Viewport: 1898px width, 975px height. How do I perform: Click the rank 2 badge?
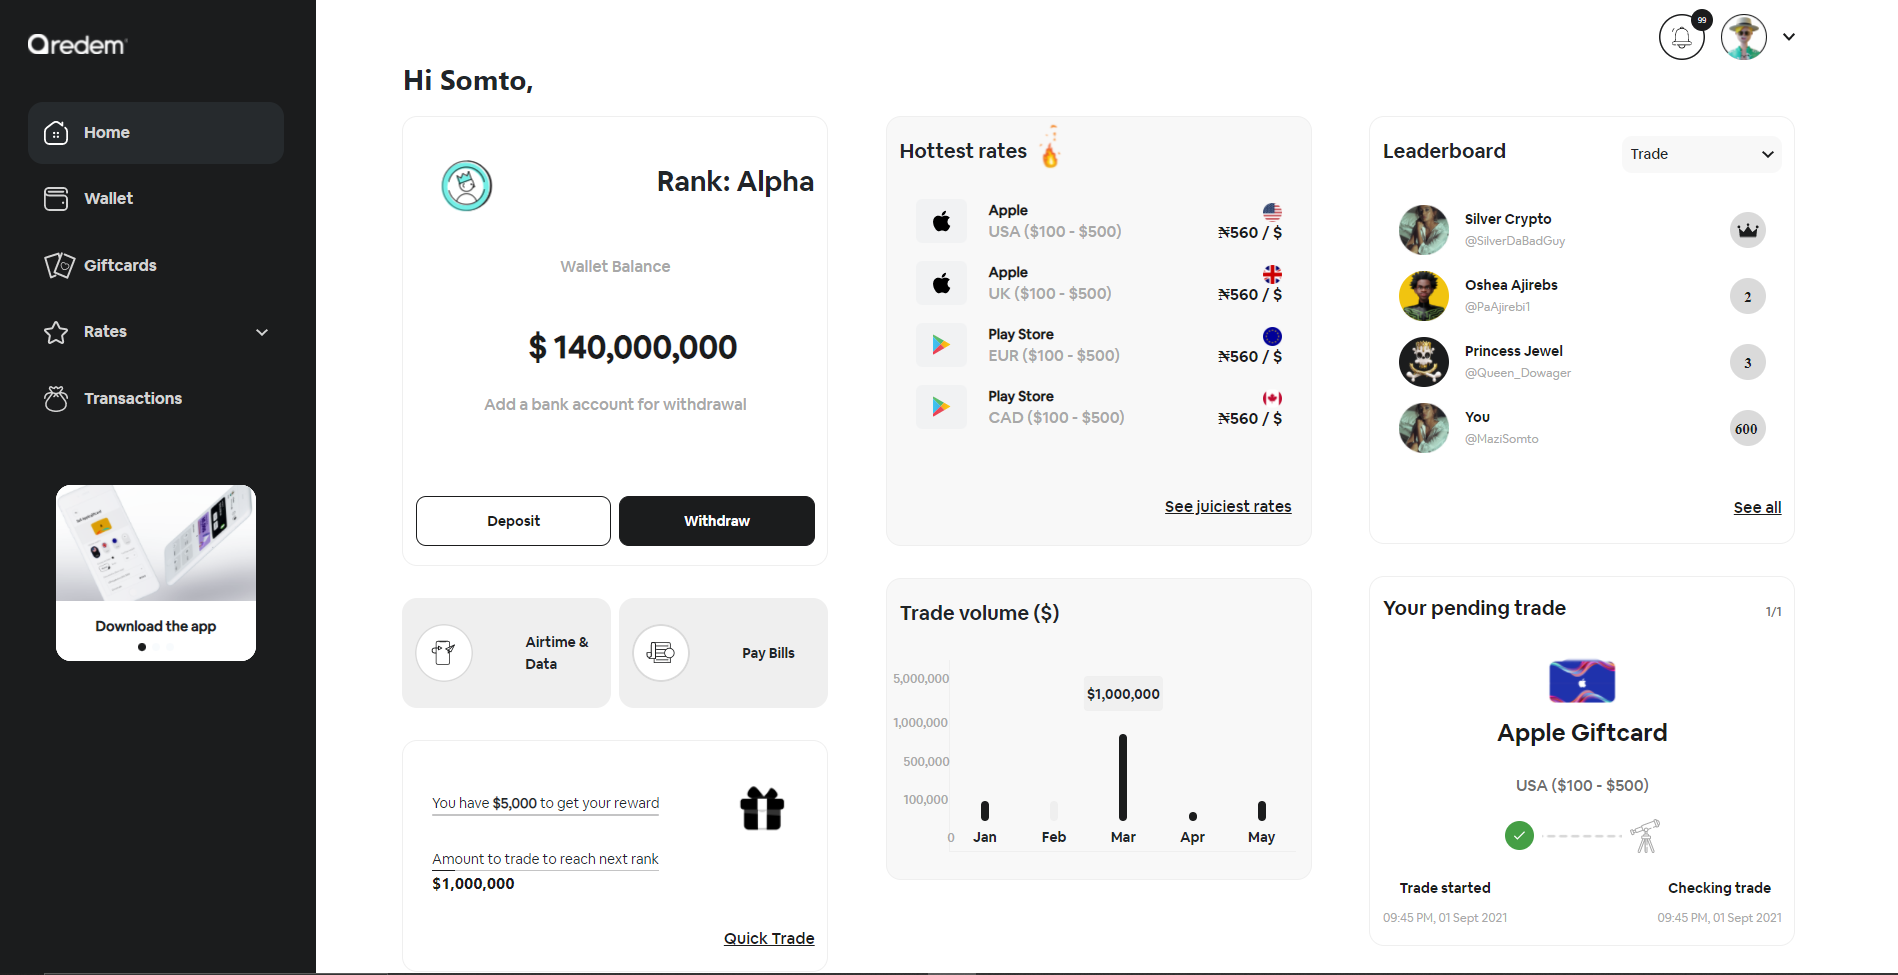[1748, 296]
